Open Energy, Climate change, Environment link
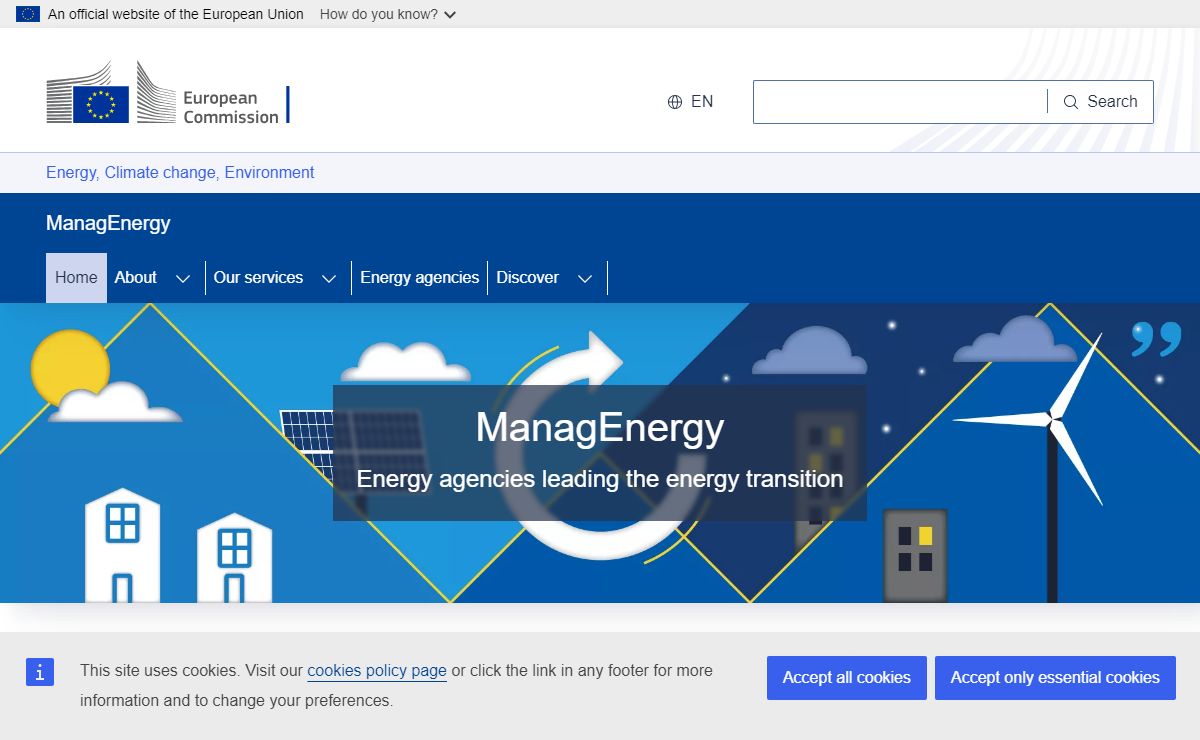Screen dimensions: 1200x740 [x=180, y=173]
